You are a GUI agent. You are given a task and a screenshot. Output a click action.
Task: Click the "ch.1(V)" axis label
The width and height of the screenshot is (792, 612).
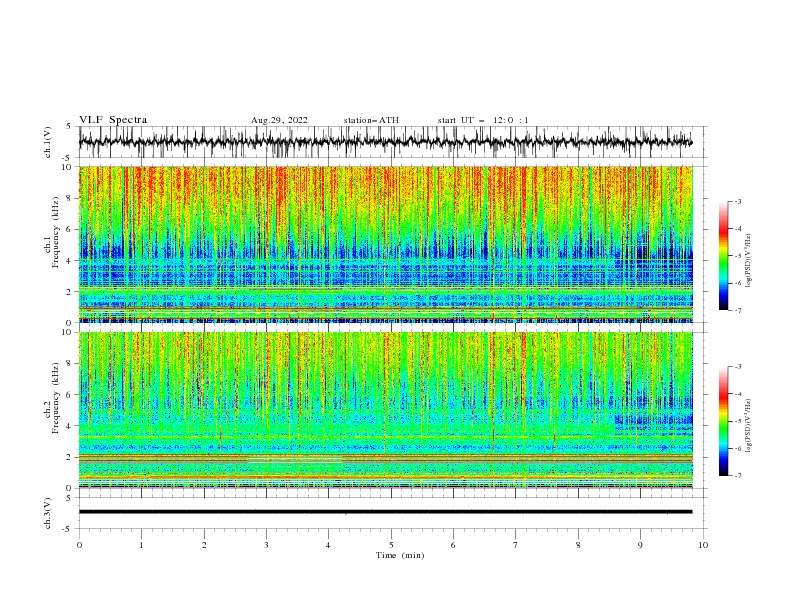(x=48, y=142)
